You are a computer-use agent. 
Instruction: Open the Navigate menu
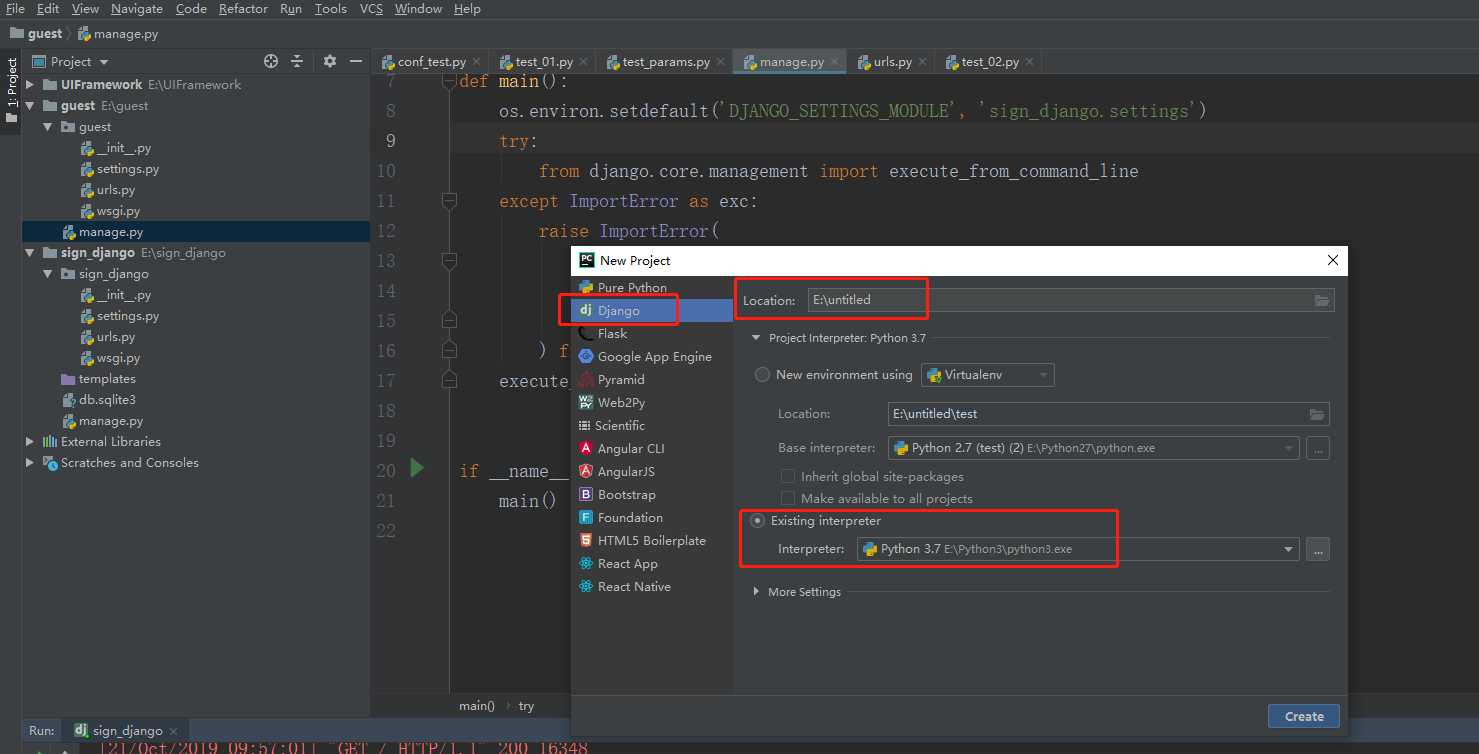click(x=137, y=9)
